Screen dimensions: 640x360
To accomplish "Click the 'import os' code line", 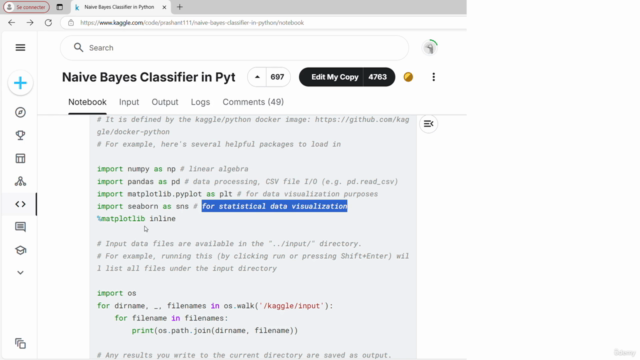I will click(116, 293).
